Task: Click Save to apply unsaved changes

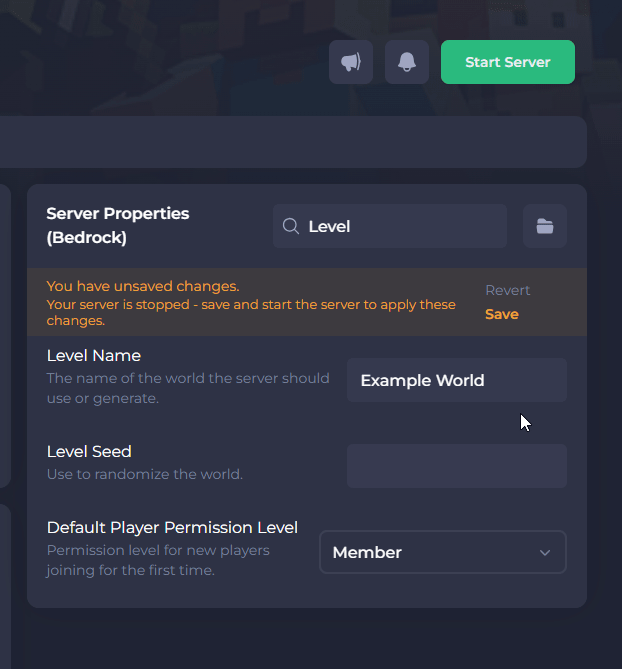Action: [x=502, y=314]
